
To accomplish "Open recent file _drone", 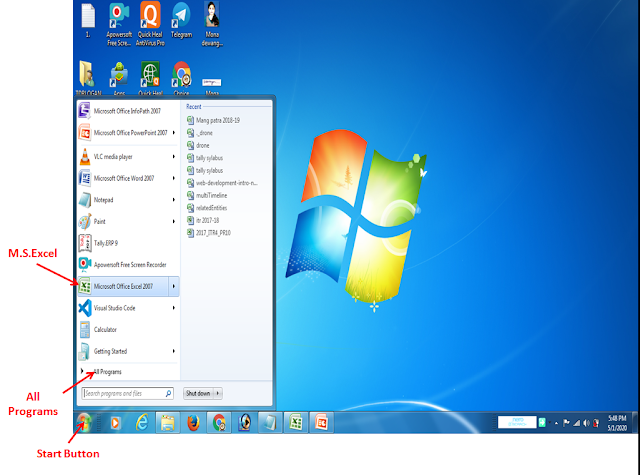I will [200, 133].
